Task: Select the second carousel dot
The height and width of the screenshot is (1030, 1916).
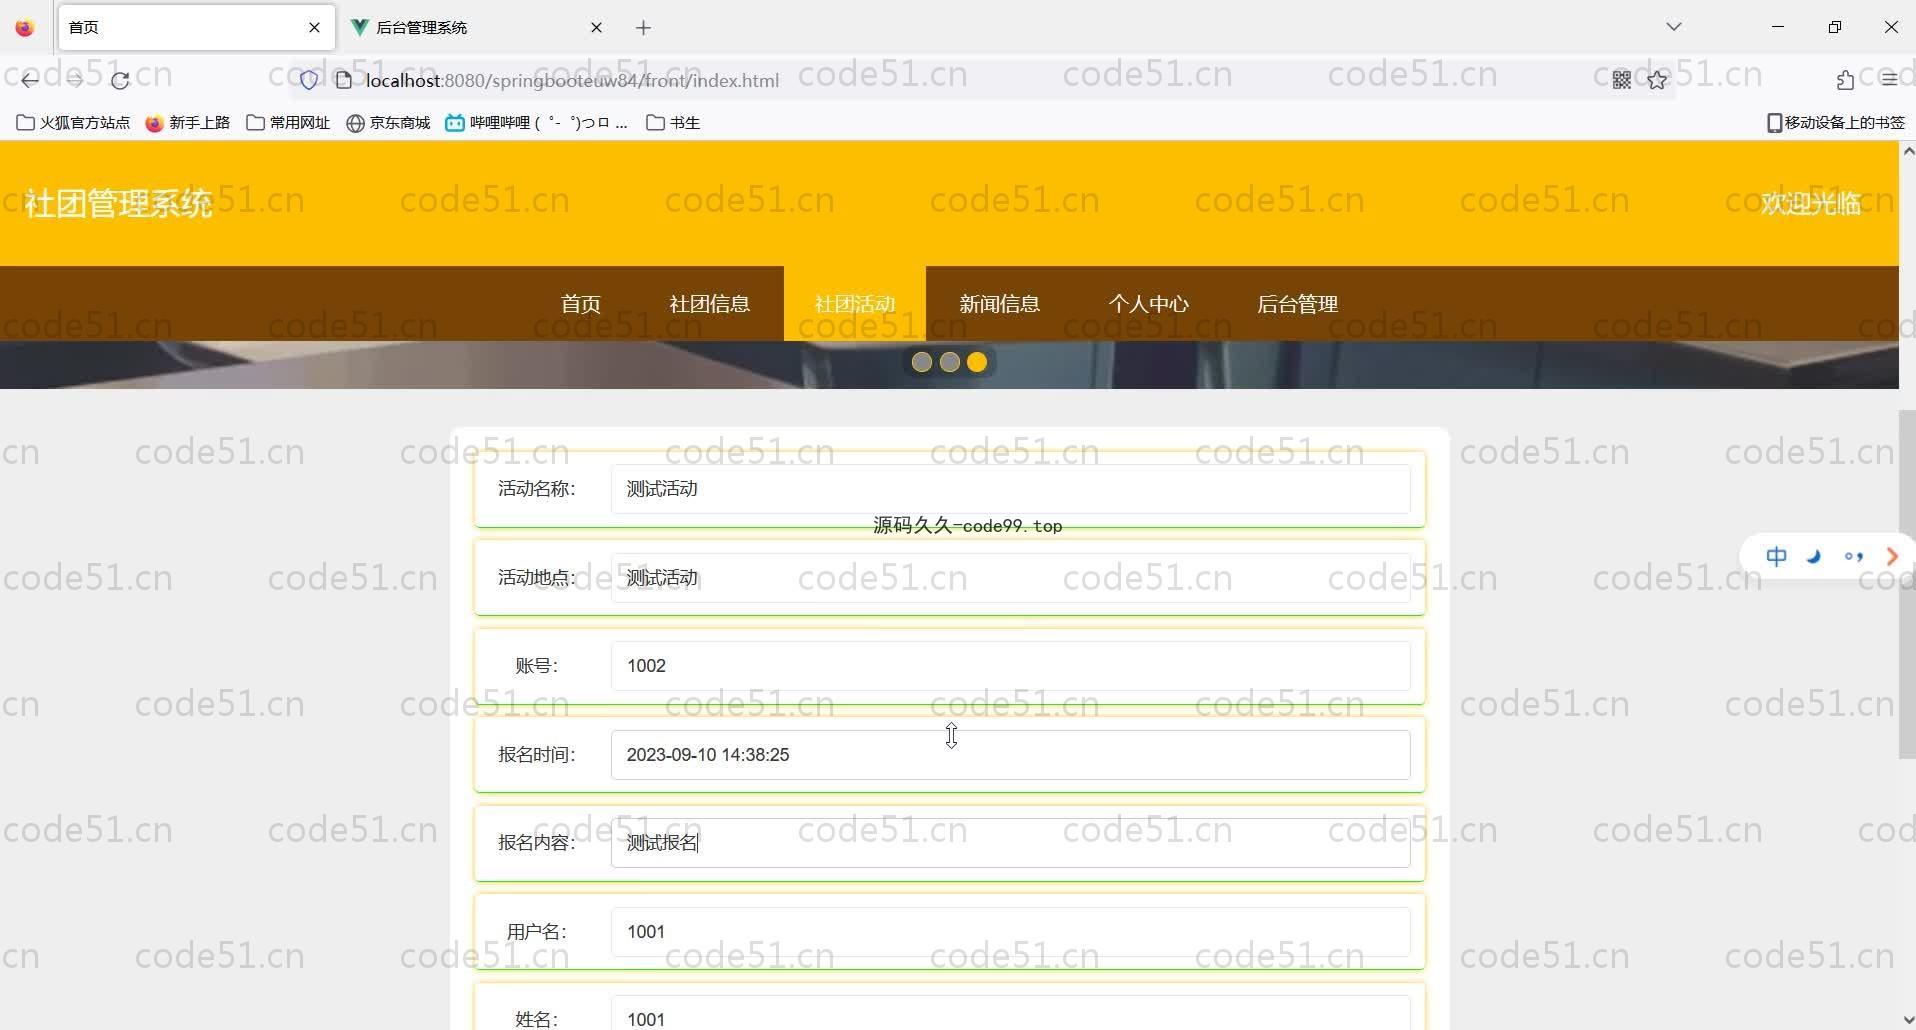Action: point(949,362)
